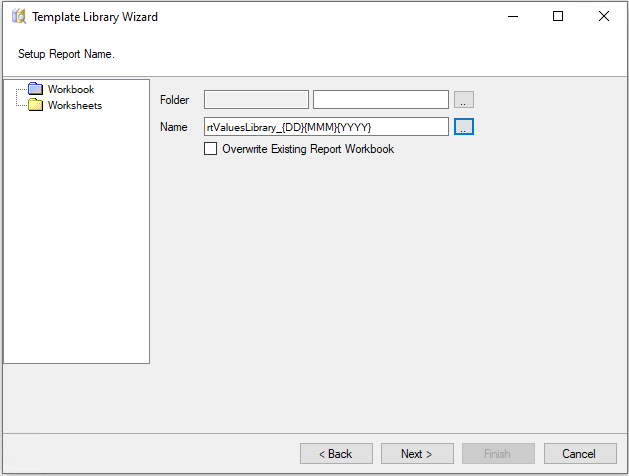Click the Setup Report Name heading

click(66, 54)
